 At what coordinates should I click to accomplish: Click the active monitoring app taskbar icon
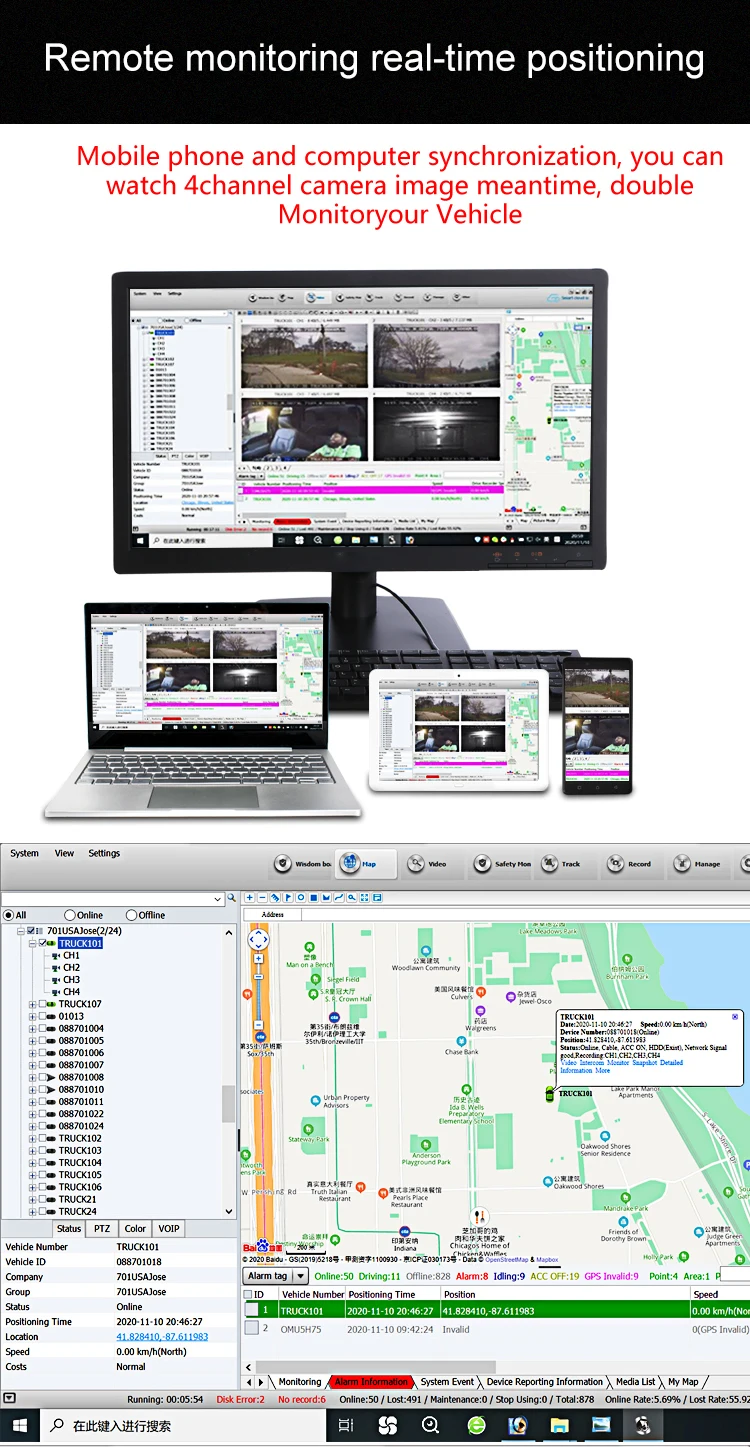[643, 1425]
